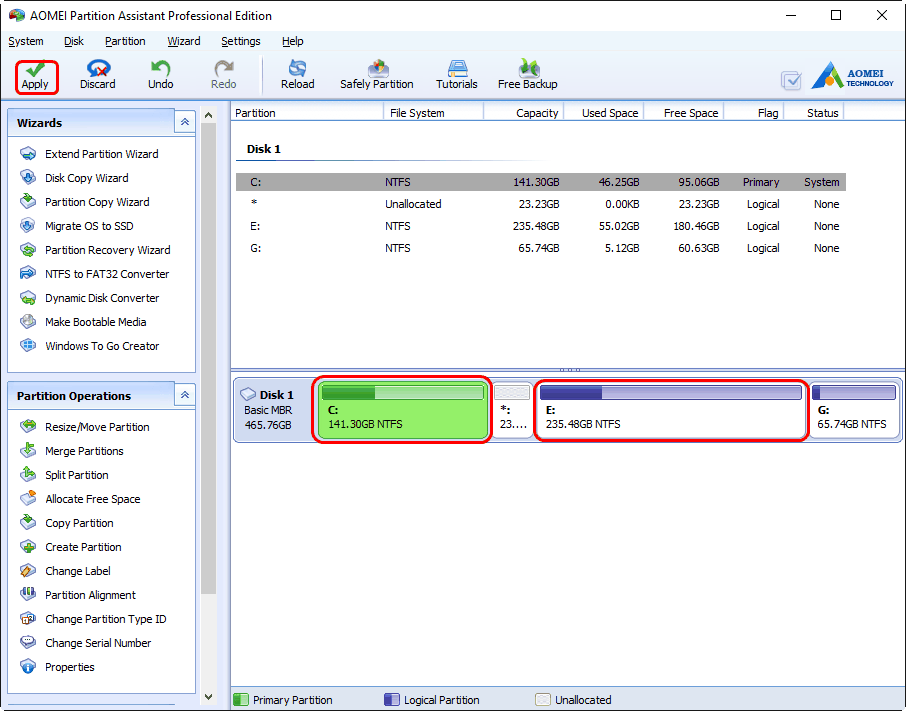The image size is (906, 711).
Task: Open the Help menu
Action: pos(292,41)
